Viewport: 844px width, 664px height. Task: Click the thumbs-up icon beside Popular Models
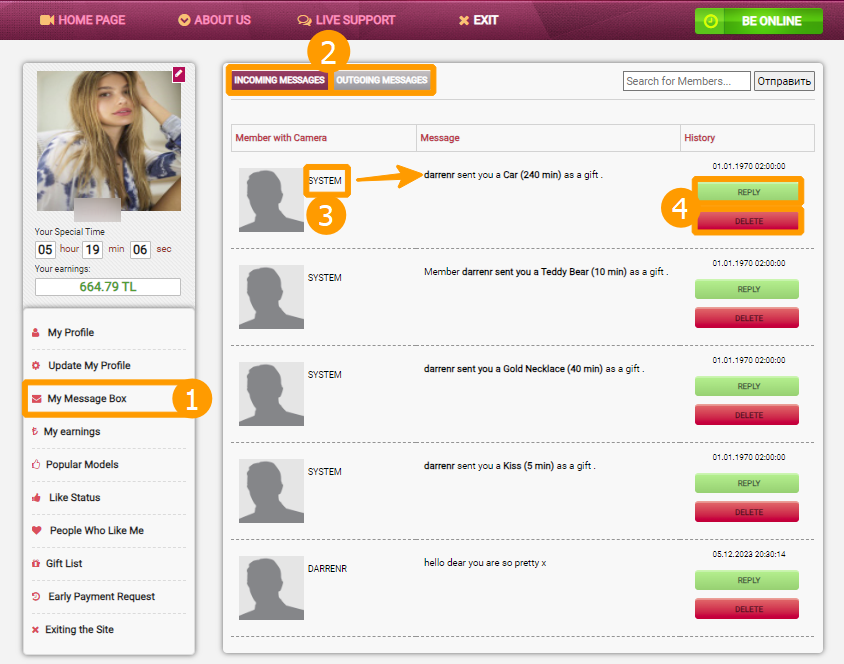pyautogui.click(x=36, y=465)
